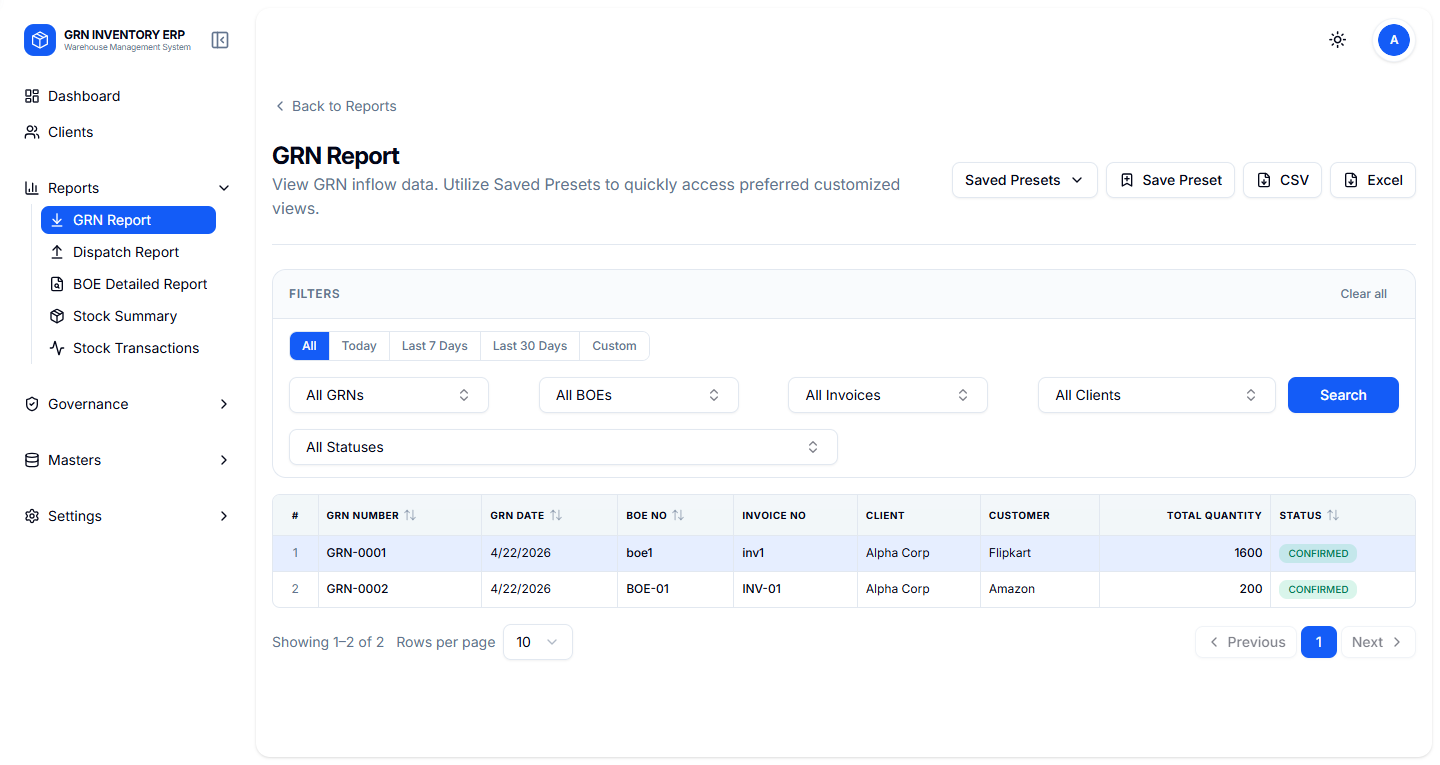Collapse the sidebar using the panel icon
The height and width of the screenshot is (765, 1440).
coord(220,40)
